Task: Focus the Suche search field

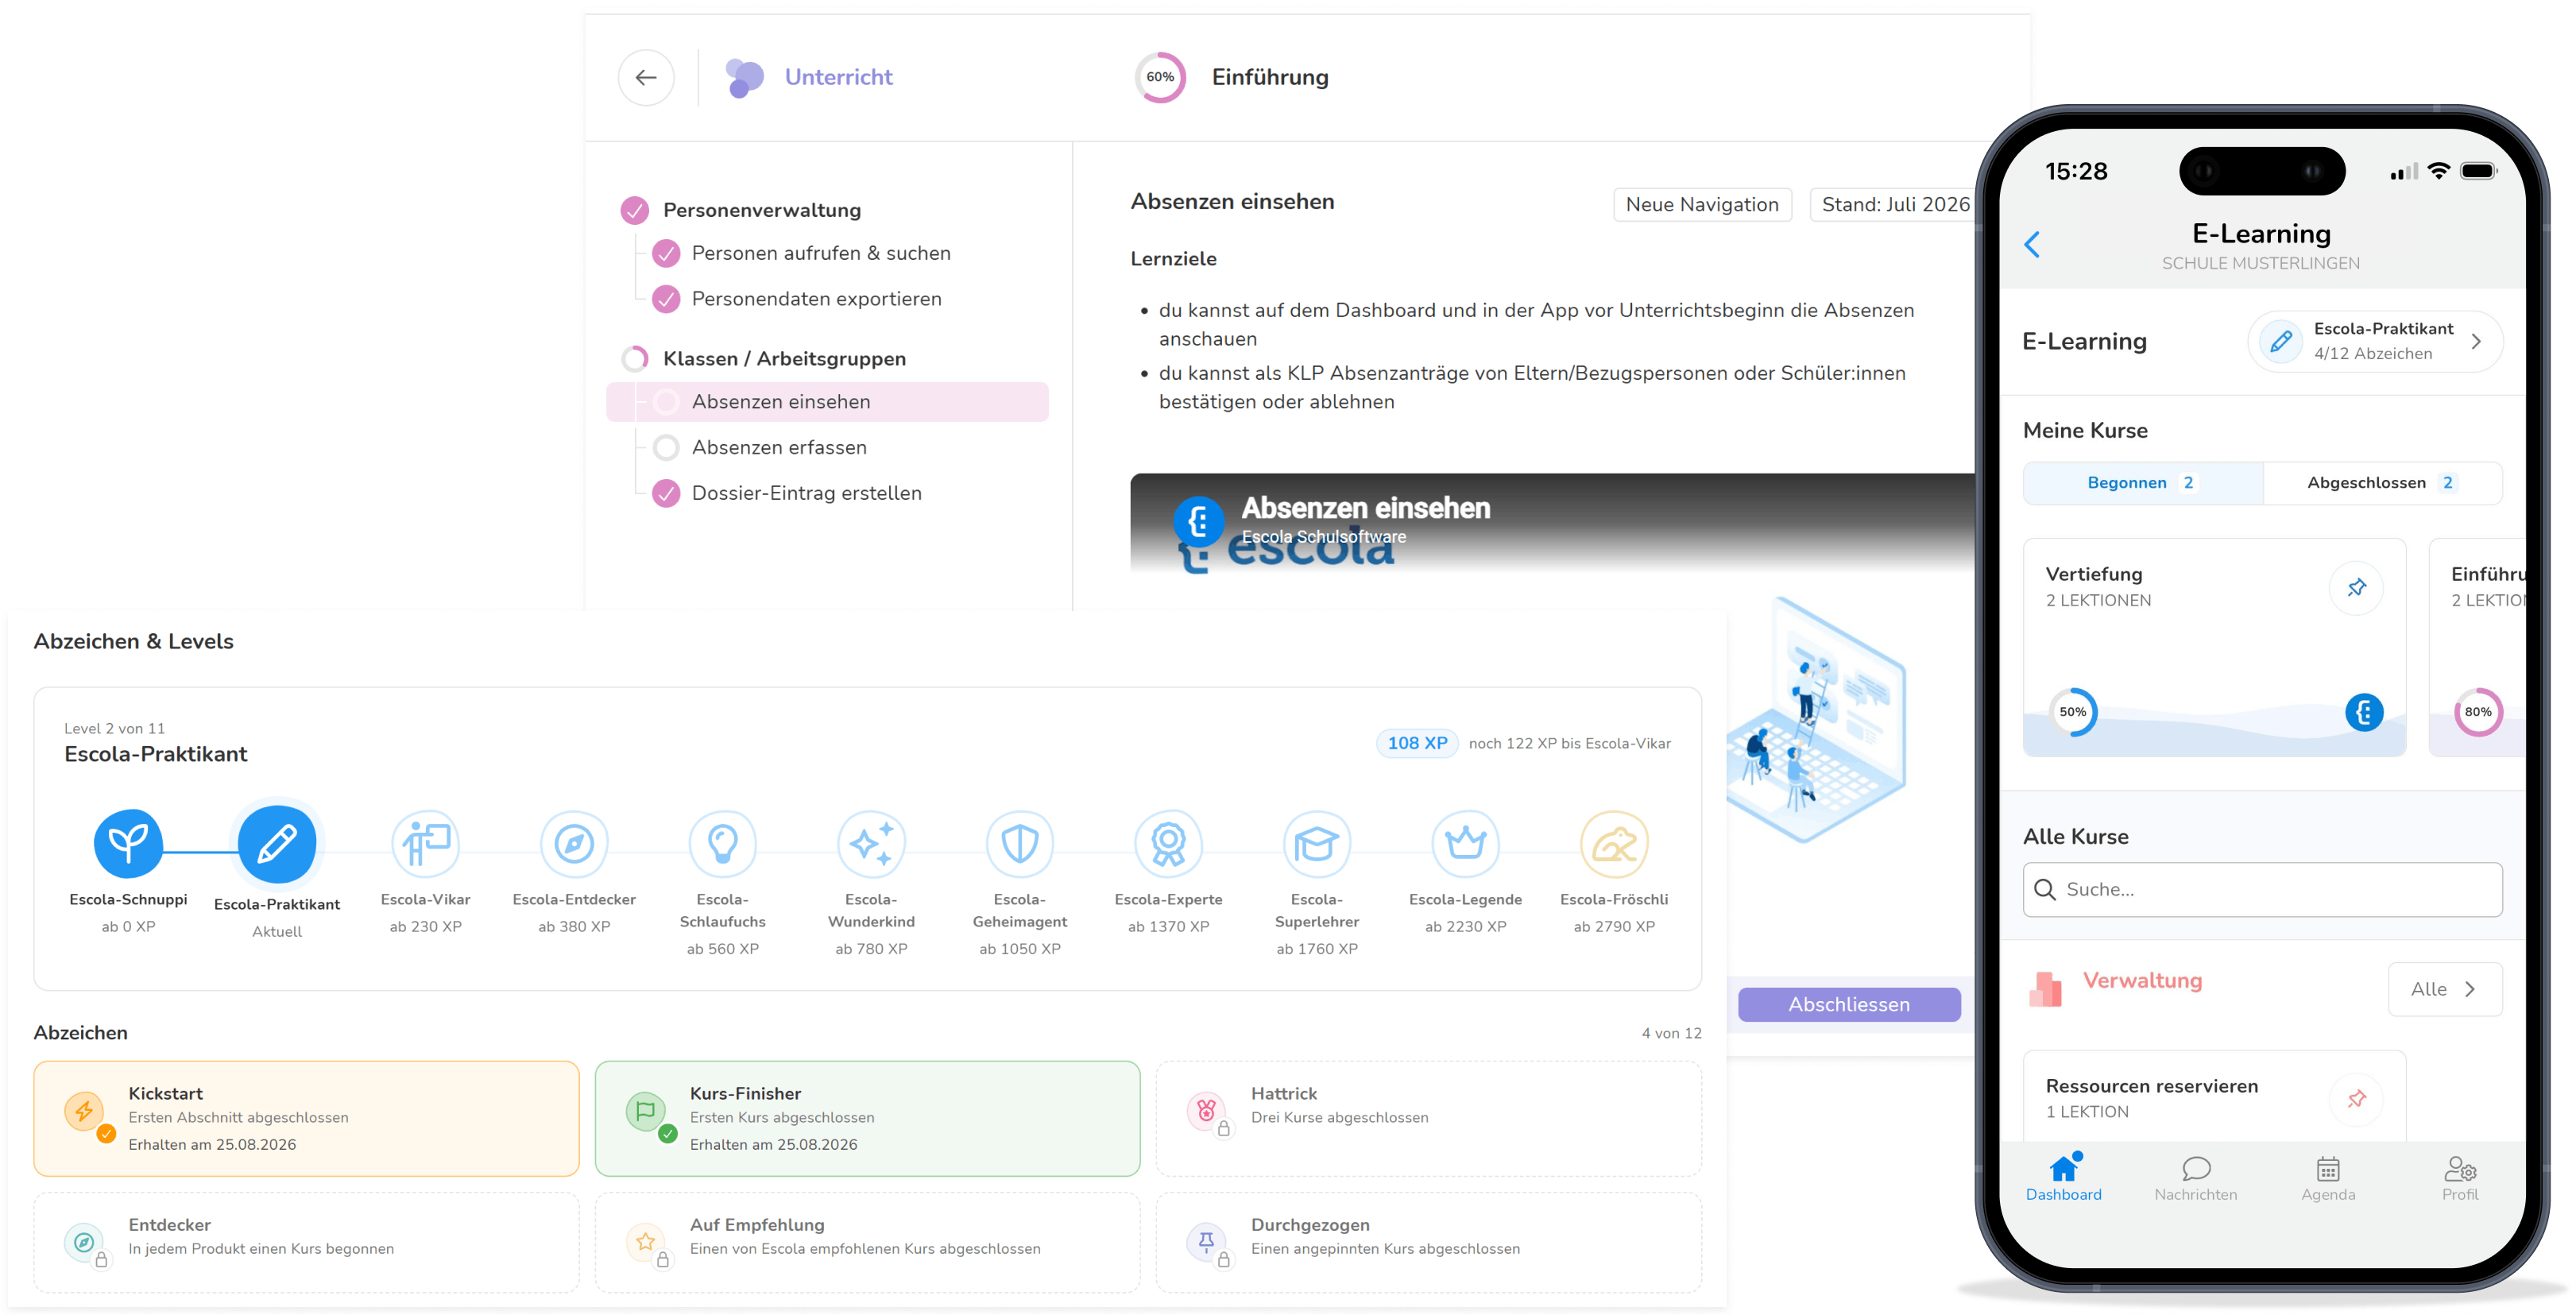Action: (x=2262, y=889)
